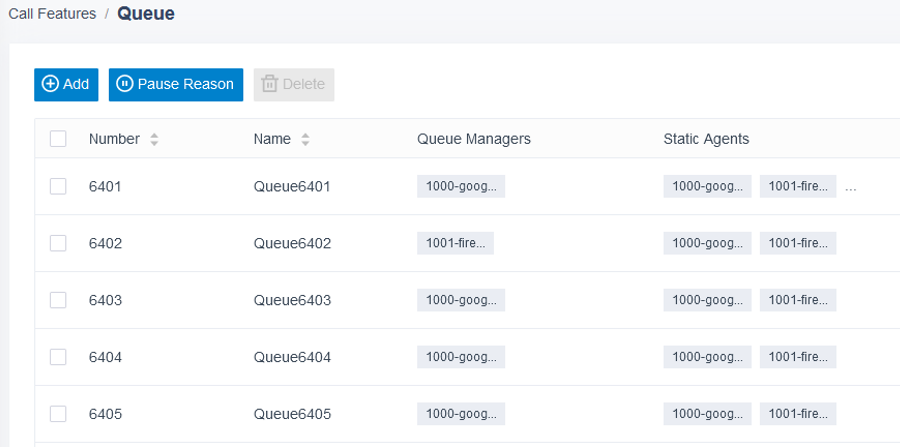Open the Queue6403 name entry
900x447 pixels.
click(292, 300)
